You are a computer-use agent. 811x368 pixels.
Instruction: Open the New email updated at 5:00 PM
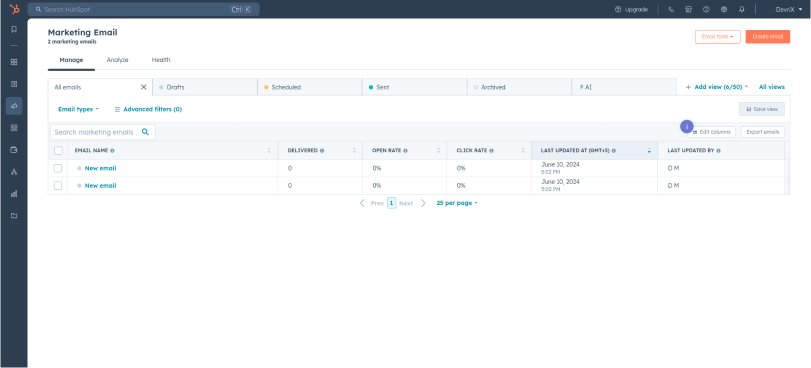pos(100,185)
